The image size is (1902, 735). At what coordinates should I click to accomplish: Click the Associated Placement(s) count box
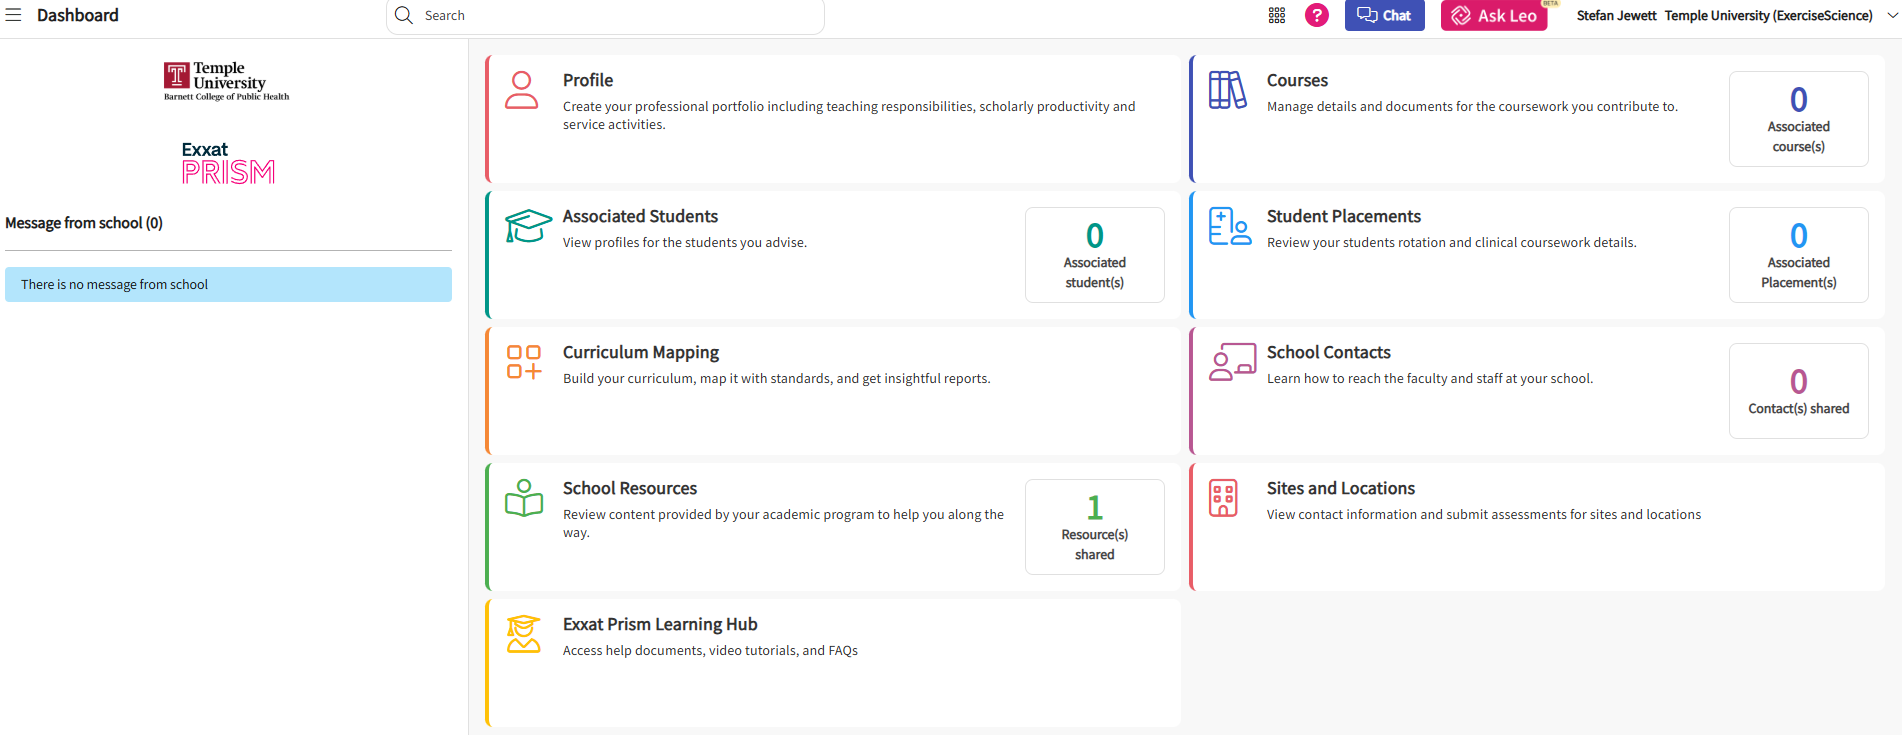(1798, 255)
